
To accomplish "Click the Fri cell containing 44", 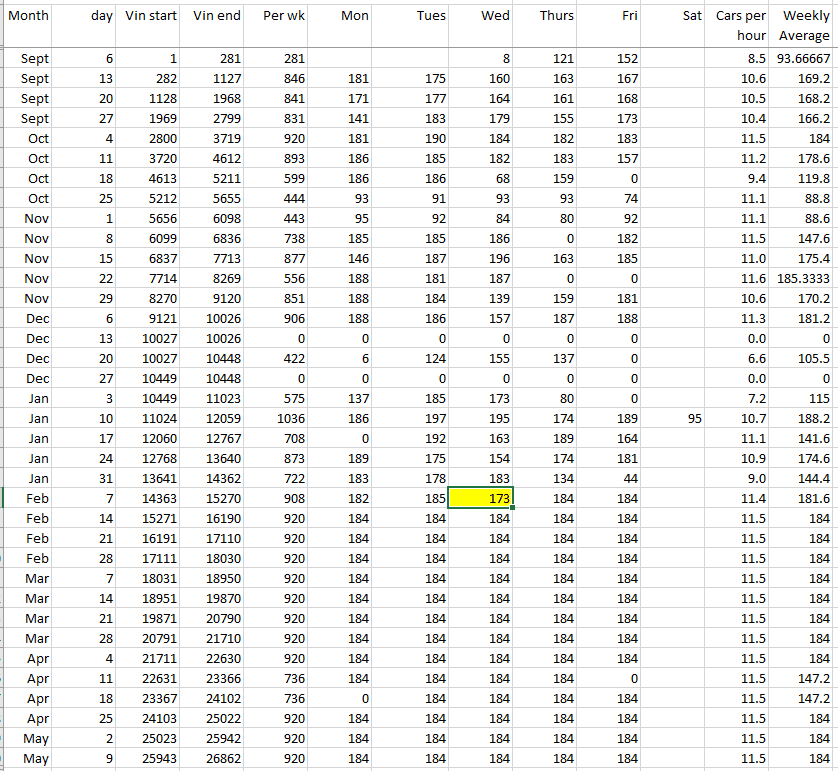I will coord(609,478).
